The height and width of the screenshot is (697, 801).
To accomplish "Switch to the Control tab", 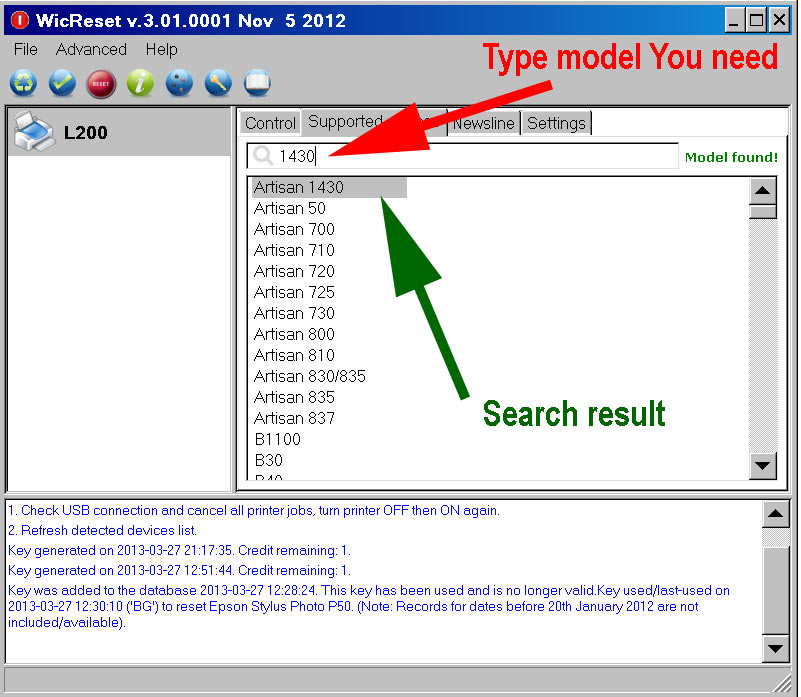I will (270, 123).
